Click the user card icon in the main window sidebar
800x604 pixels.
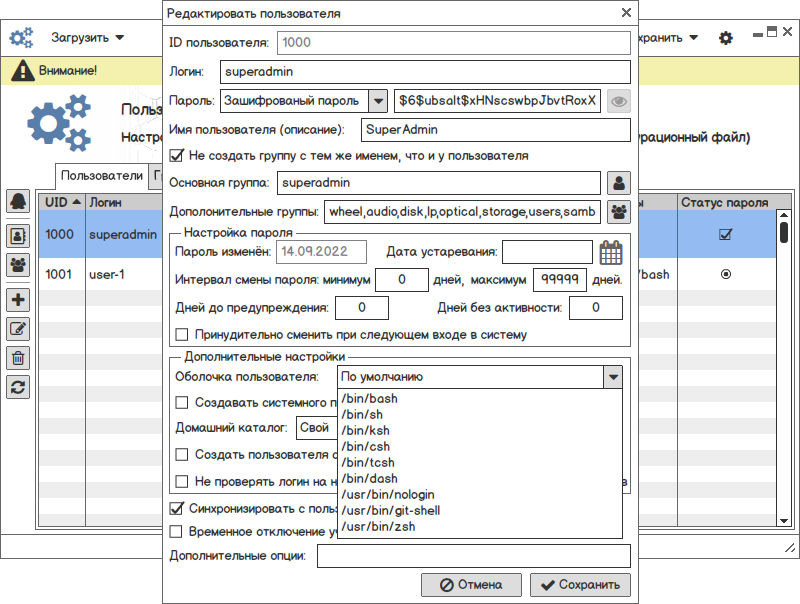pos(18,236)
